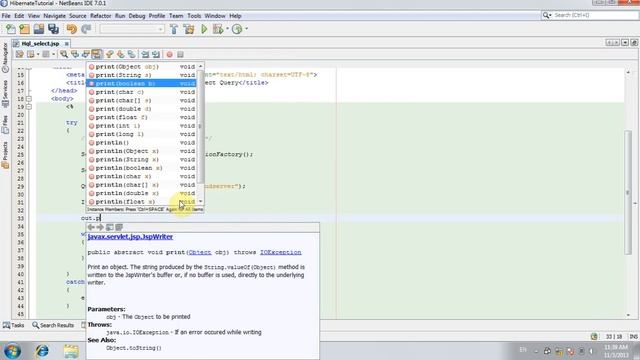Select print(String s) completion item

click(x=141, y=75)
